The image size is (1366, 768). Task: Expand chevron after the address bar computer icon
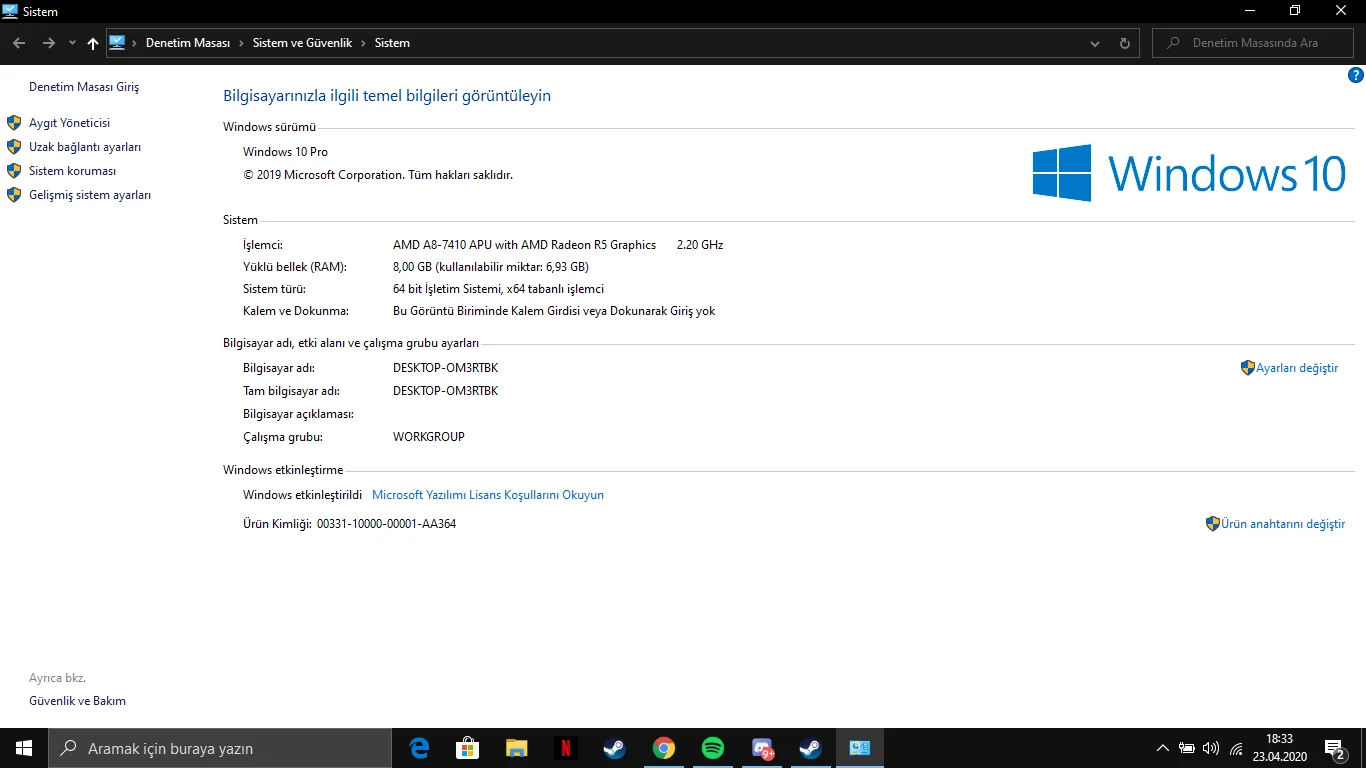coord(135,43)
